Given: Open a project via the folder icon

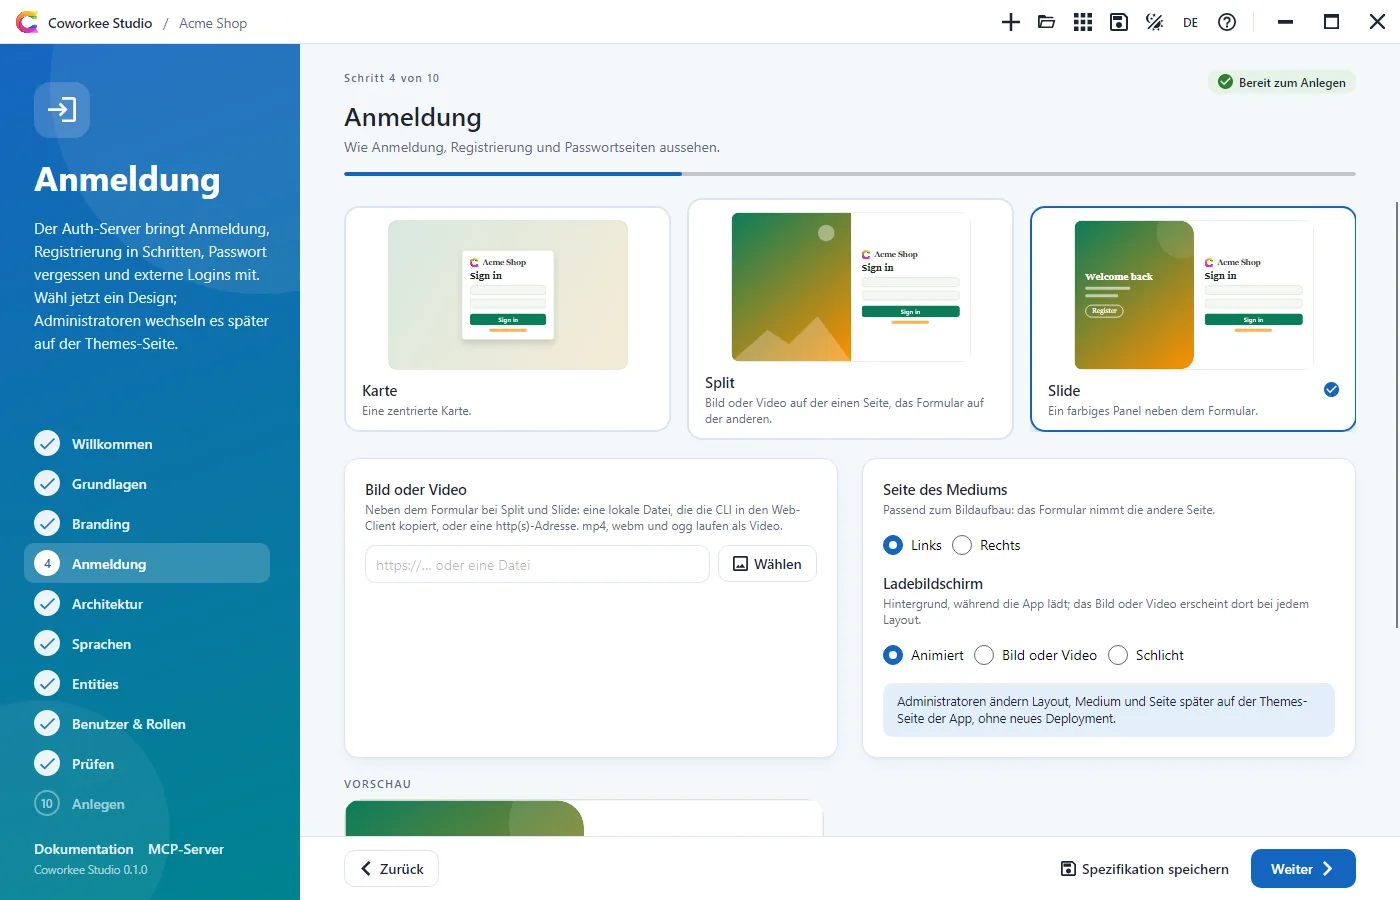Looking at the screenshot, I should coord(1047,22).
